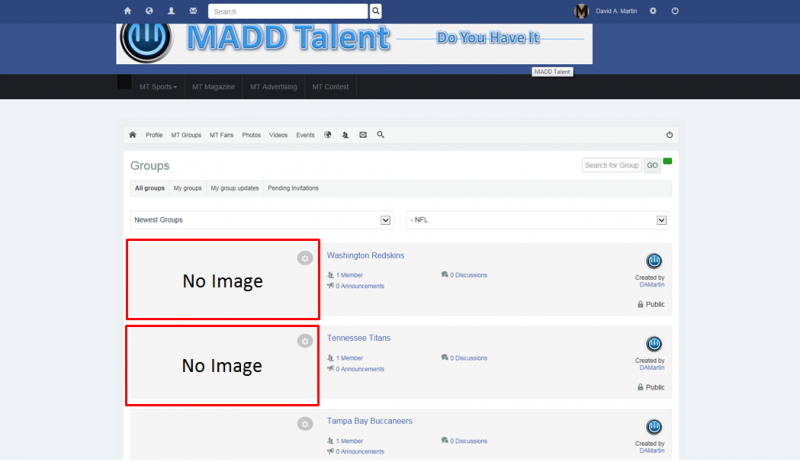View Tennessee Titans 1 Member link
Image resolution: width=800 pixels, height=462 pixels.
pos(349,358)
